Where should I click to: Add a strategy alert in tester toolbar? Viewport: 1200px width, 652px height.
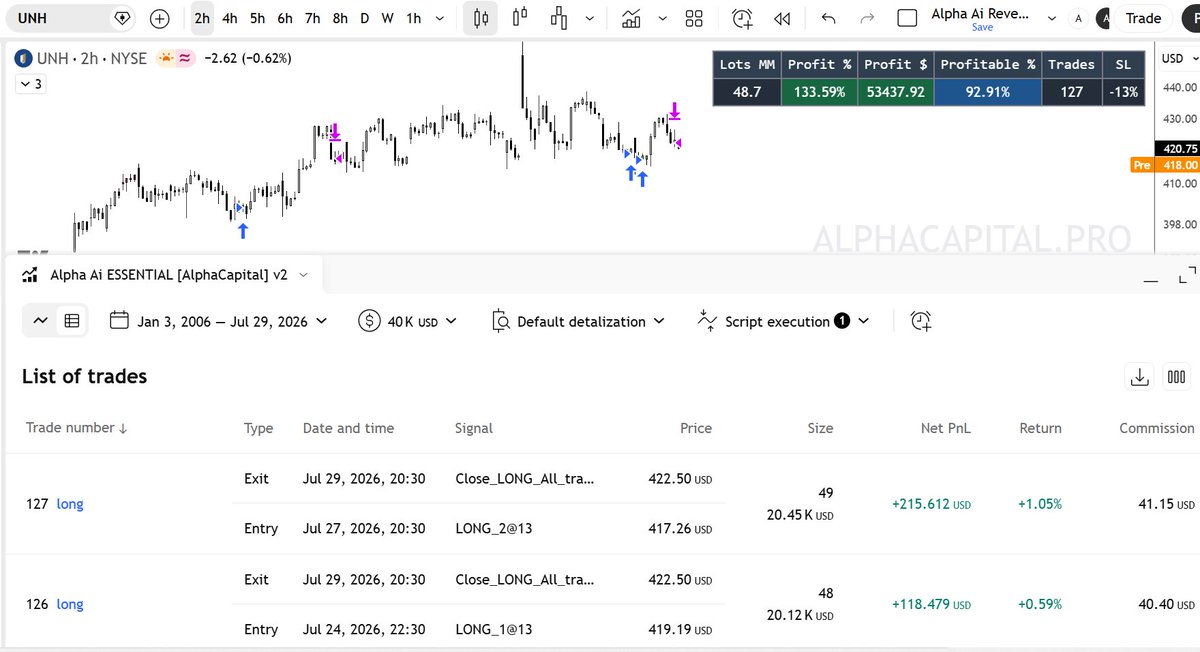click(921, 321)
